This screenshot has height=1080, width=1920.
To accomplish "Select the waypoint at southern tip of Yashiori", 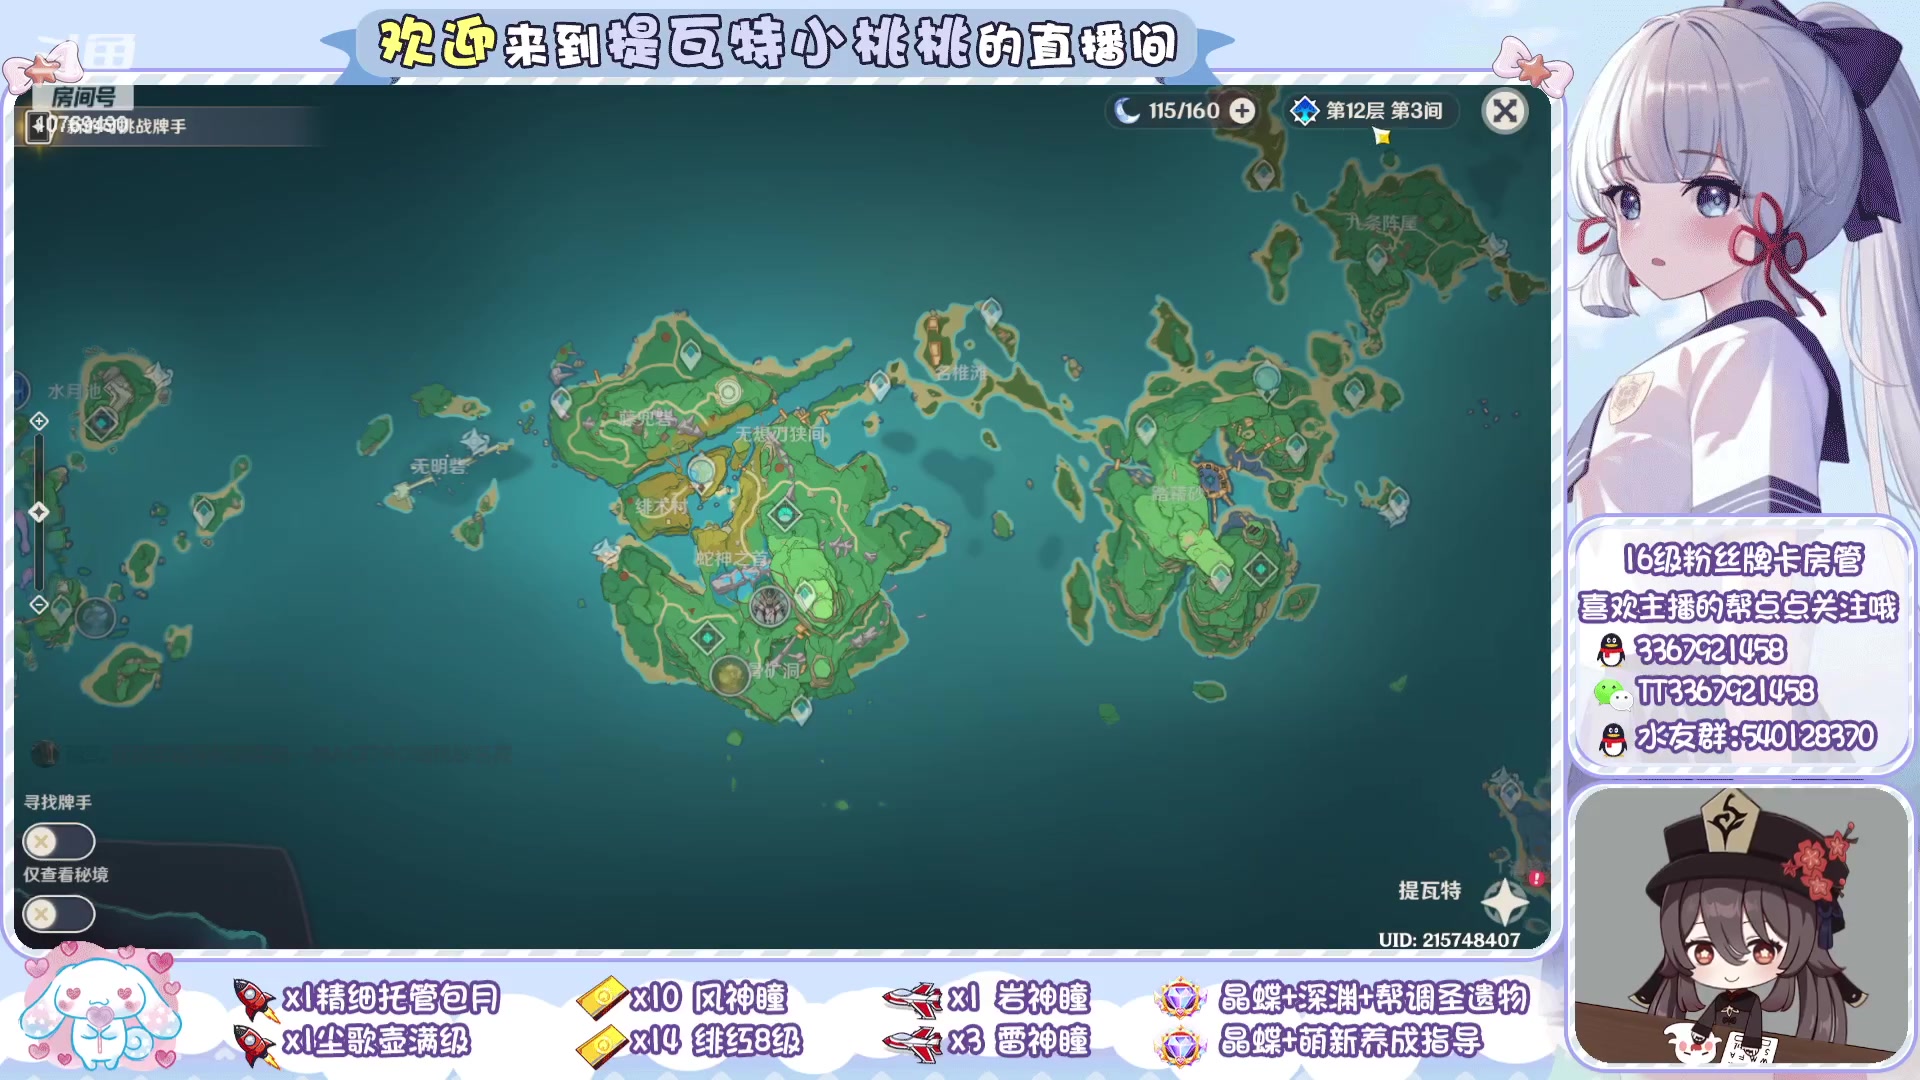I will pos(801,708).
